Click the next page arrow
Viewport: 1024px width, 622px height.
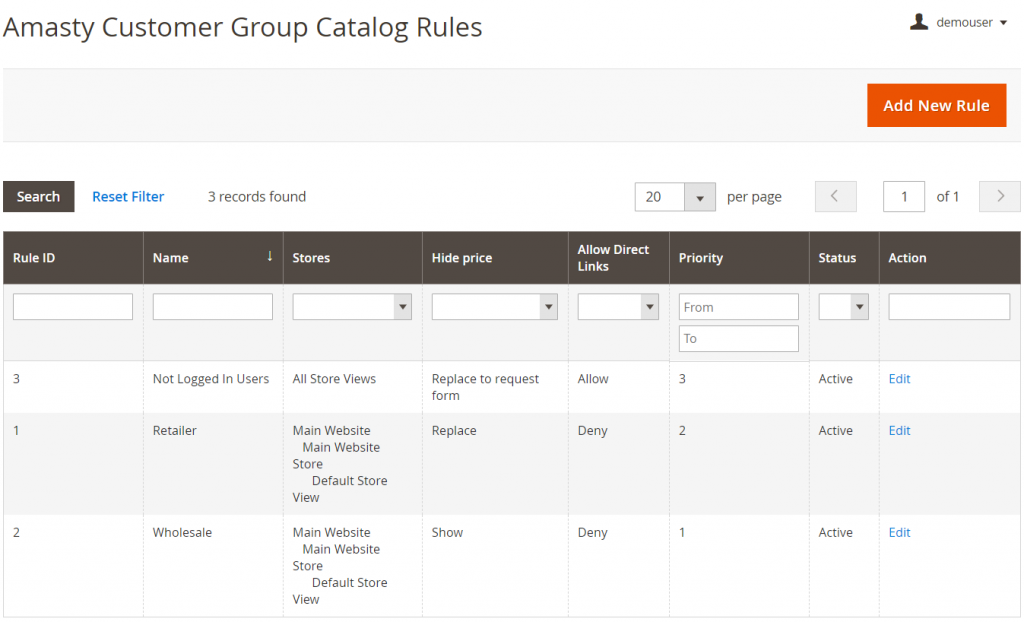point(999,196)
